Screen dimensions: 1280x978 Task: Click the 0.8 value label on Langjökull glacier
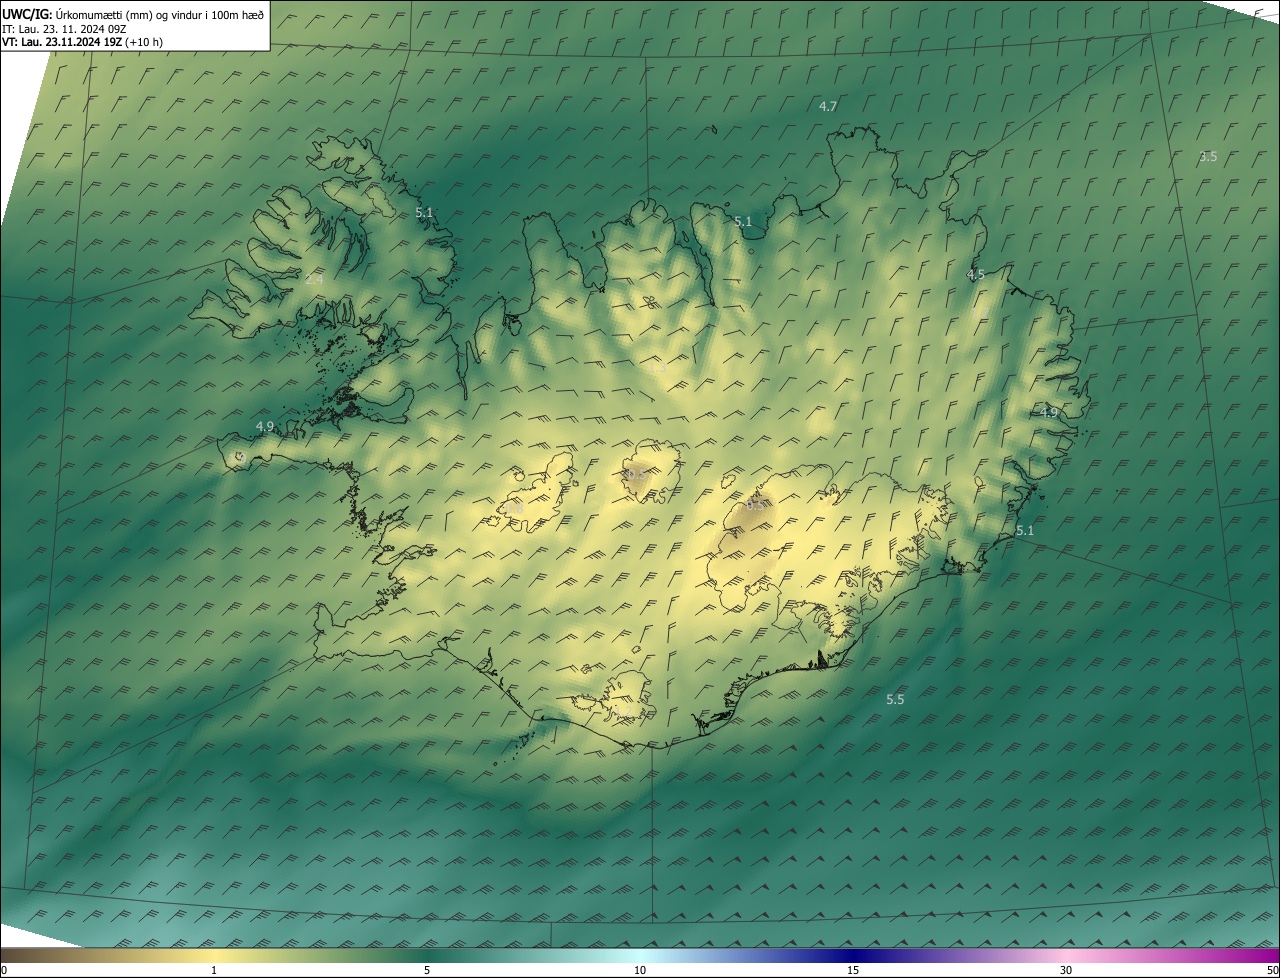click(514, 508)
